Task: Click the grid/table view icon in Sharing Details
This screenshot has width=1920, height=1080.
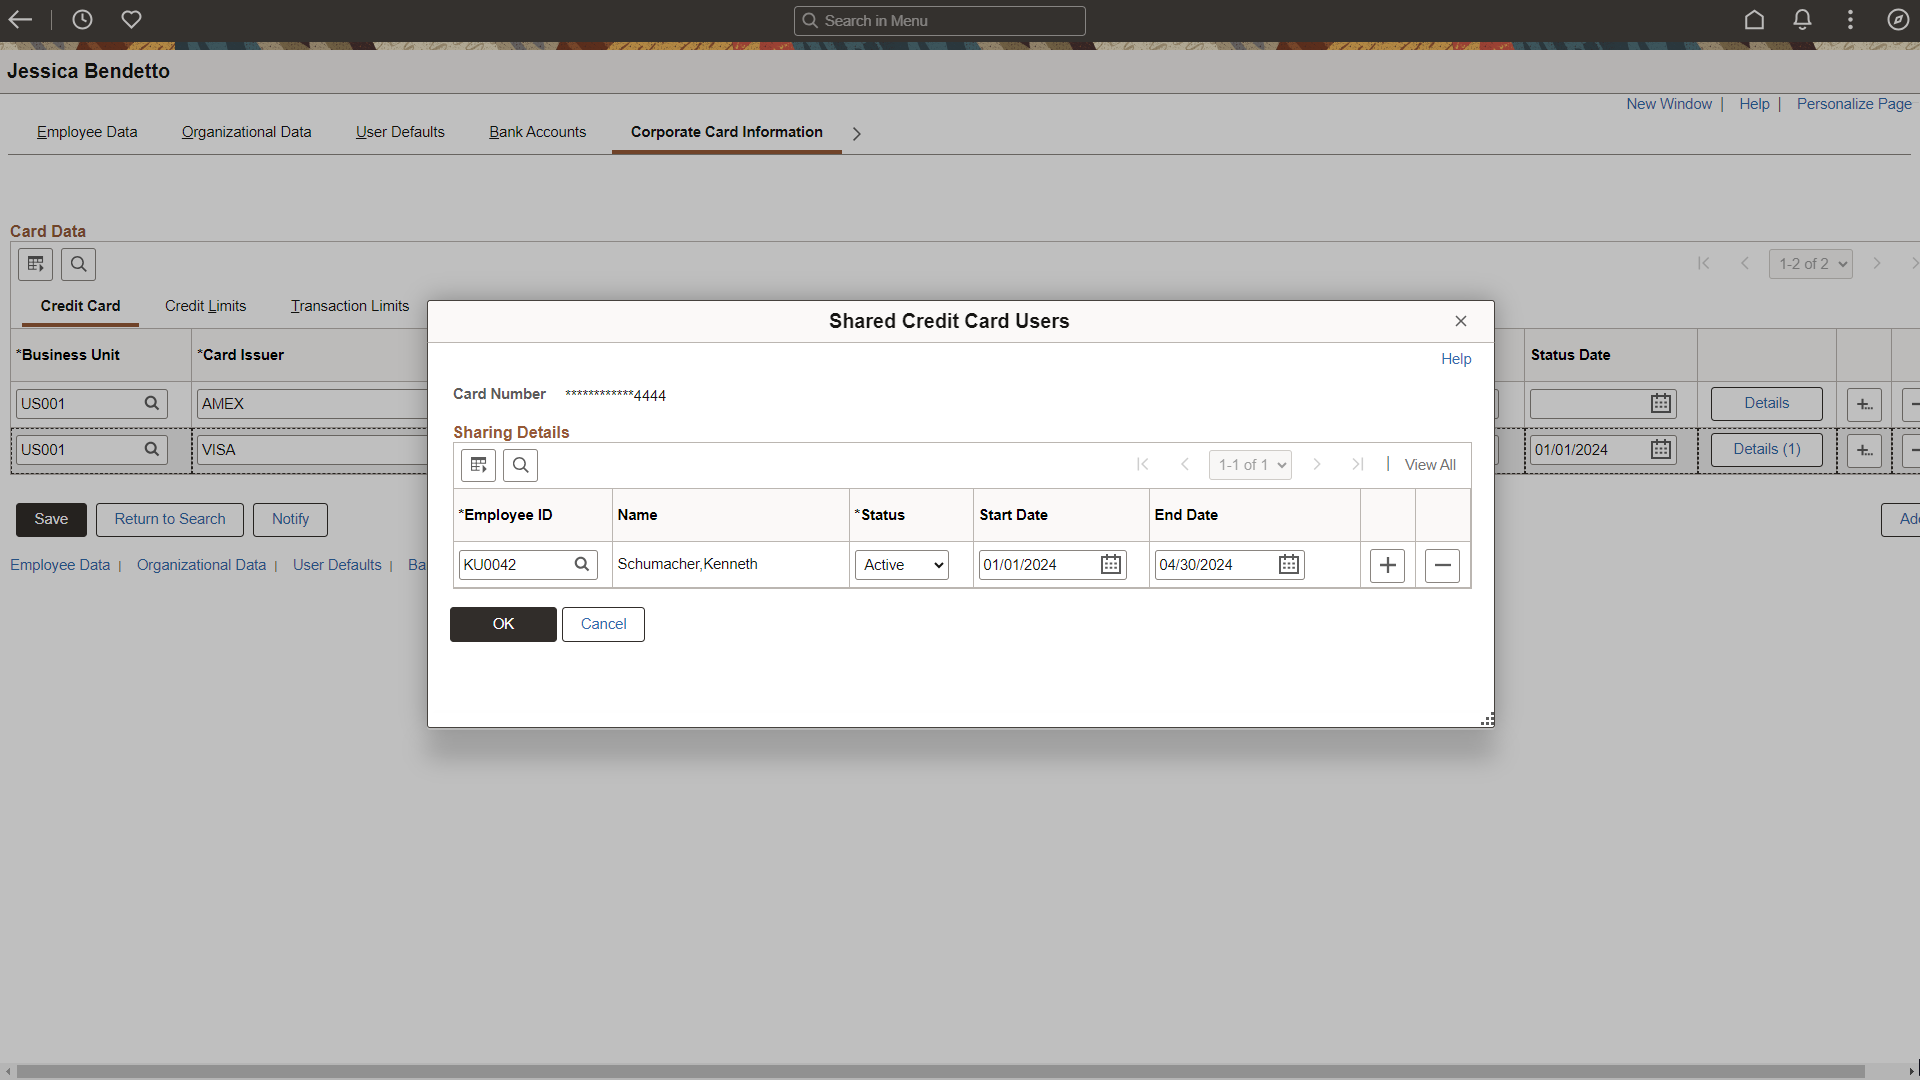Action: (x=477, y=464)
